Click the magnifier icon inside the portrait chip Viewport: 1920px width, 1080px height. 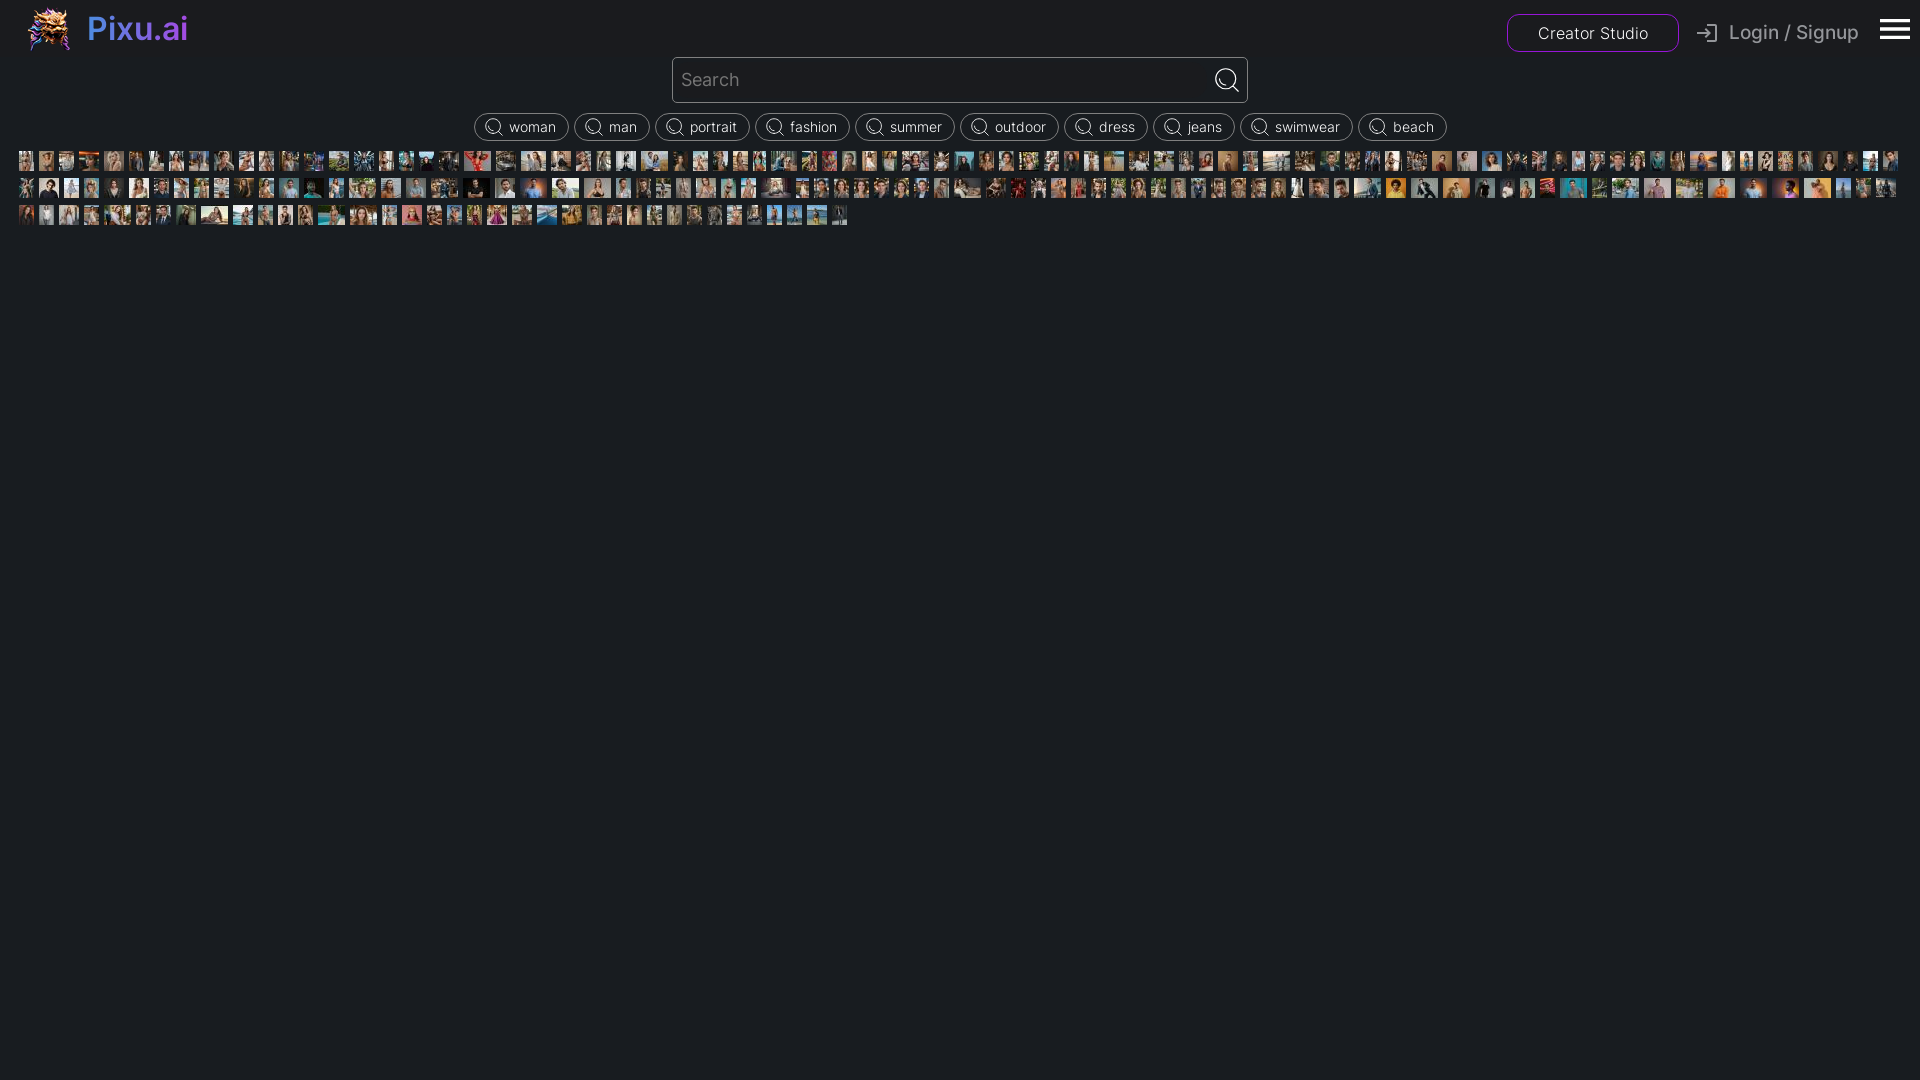pyautogui.click(x=673, y=127)
